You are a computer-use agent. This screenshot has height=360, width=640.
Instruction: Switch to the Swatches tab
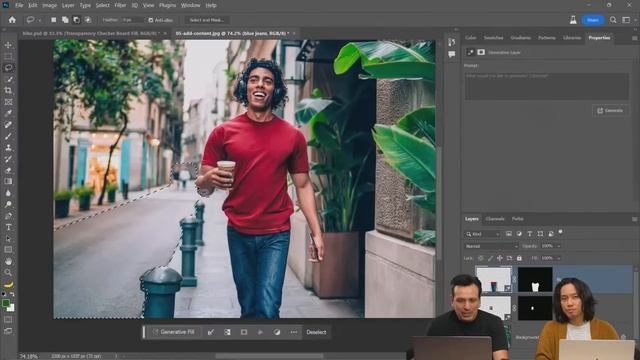pos(493,38)
